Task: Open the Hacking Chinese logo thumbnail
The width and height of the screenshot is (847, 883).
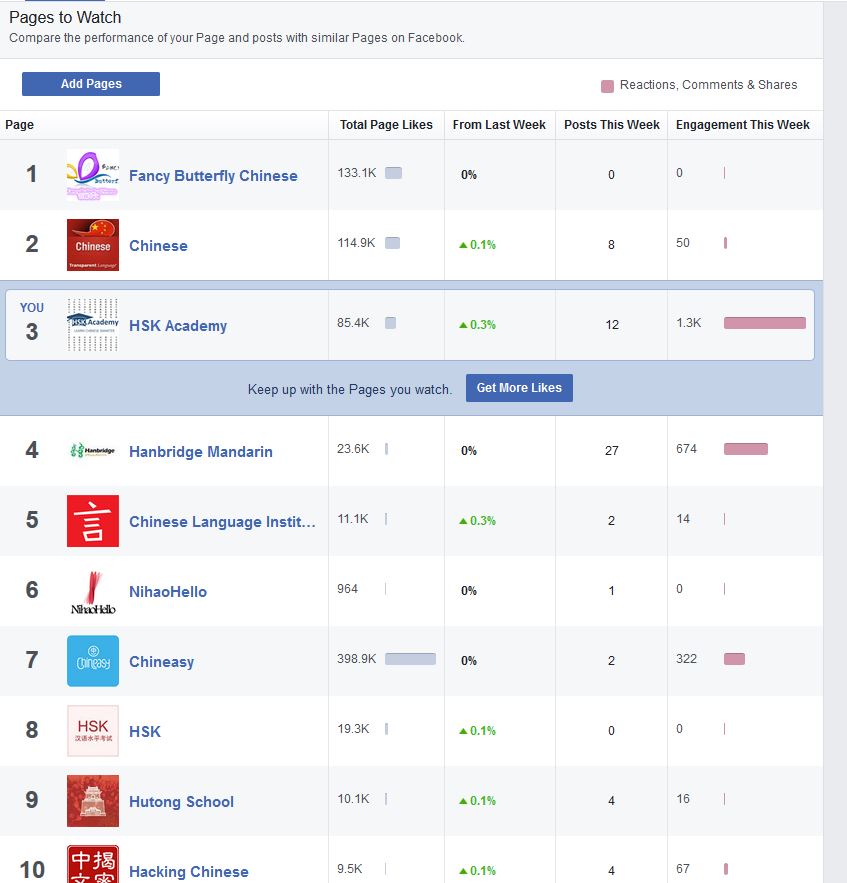Action: pyautogui.click(x=92, y=864)
